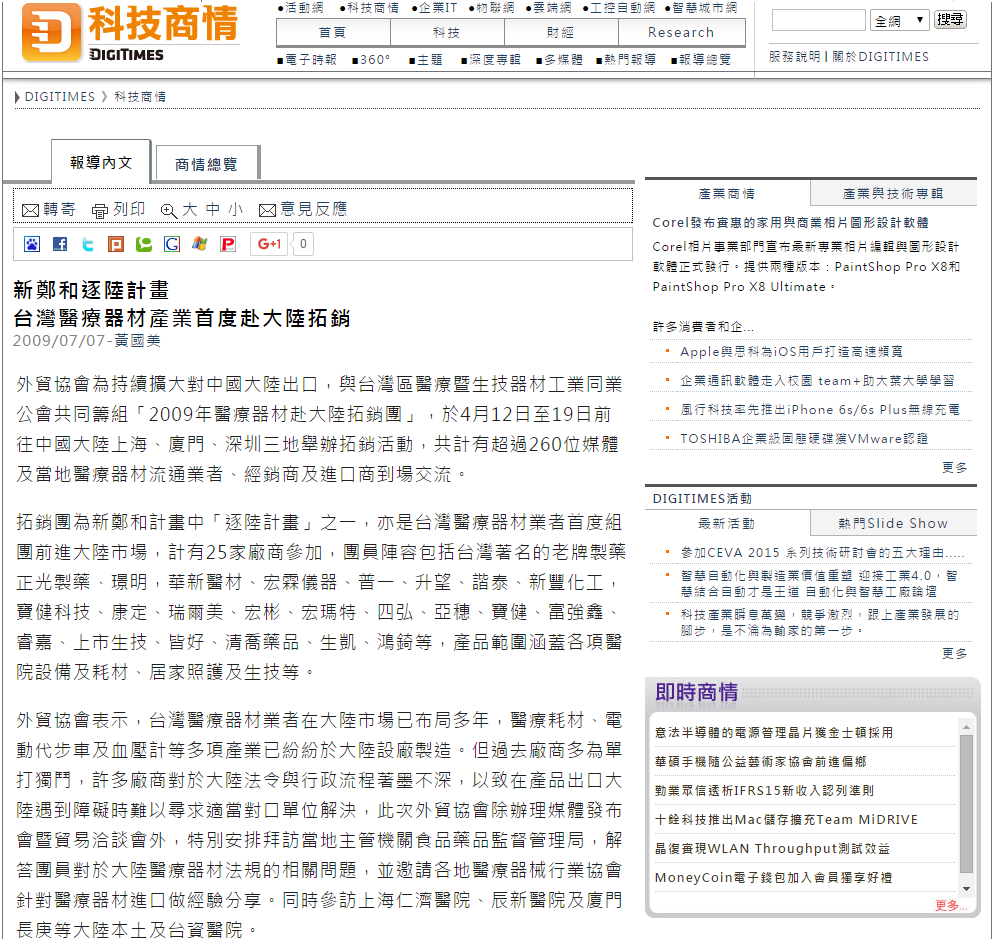Share the article on Twitter
The width and height of the screenshot is (996, 939).
coord(88,244)
